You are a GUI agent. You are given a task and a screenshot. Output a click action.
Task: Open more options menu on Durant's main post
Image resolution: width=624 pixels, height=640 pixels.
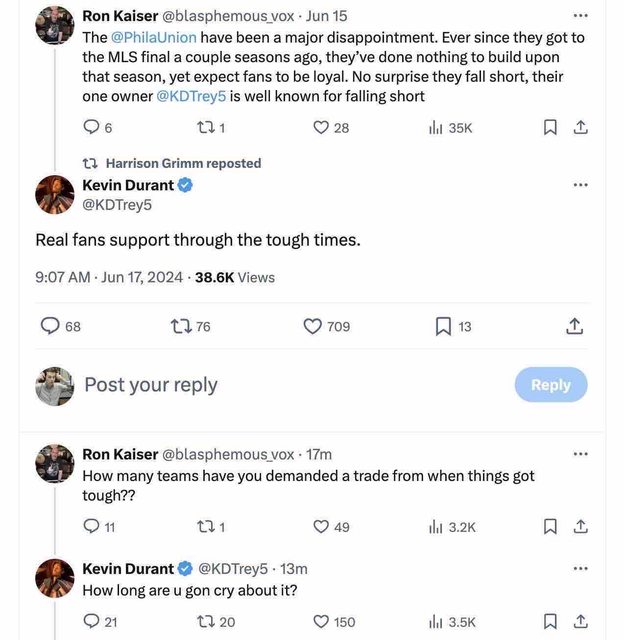coord(580,185)
